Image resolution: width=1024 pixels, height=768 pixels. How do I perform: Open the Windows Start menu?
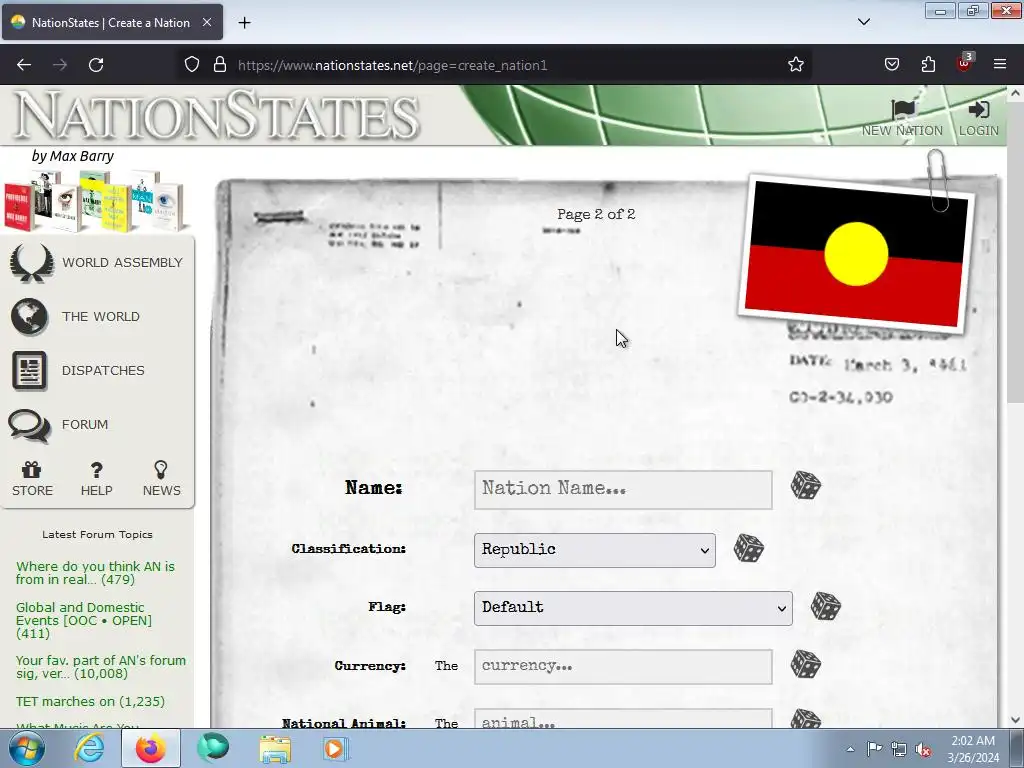click(27, 748)
